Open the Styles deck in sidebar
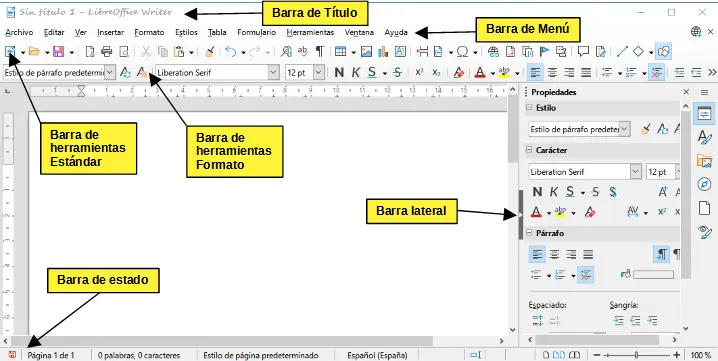The height and width of the screenshot is (361, 718). click(704, 137)
